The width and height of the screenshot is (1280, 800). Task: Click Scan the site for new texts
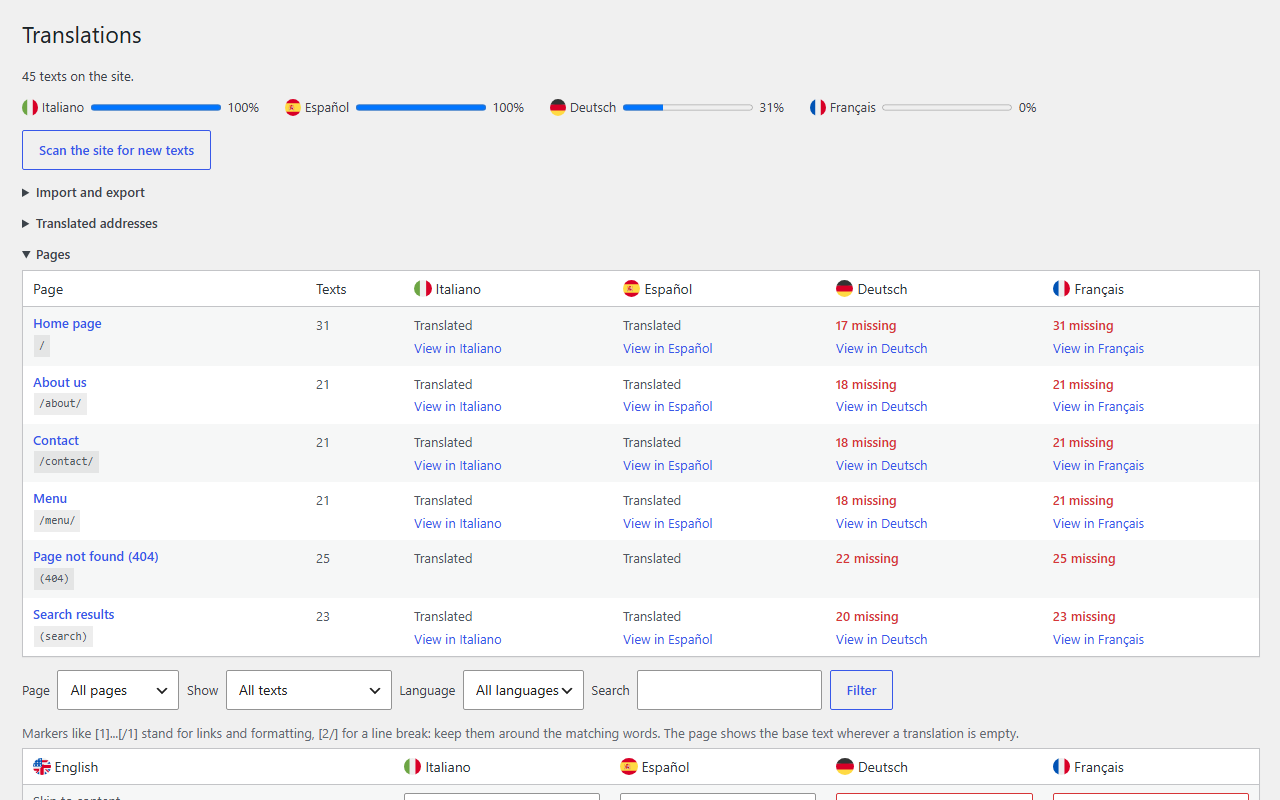116,150
